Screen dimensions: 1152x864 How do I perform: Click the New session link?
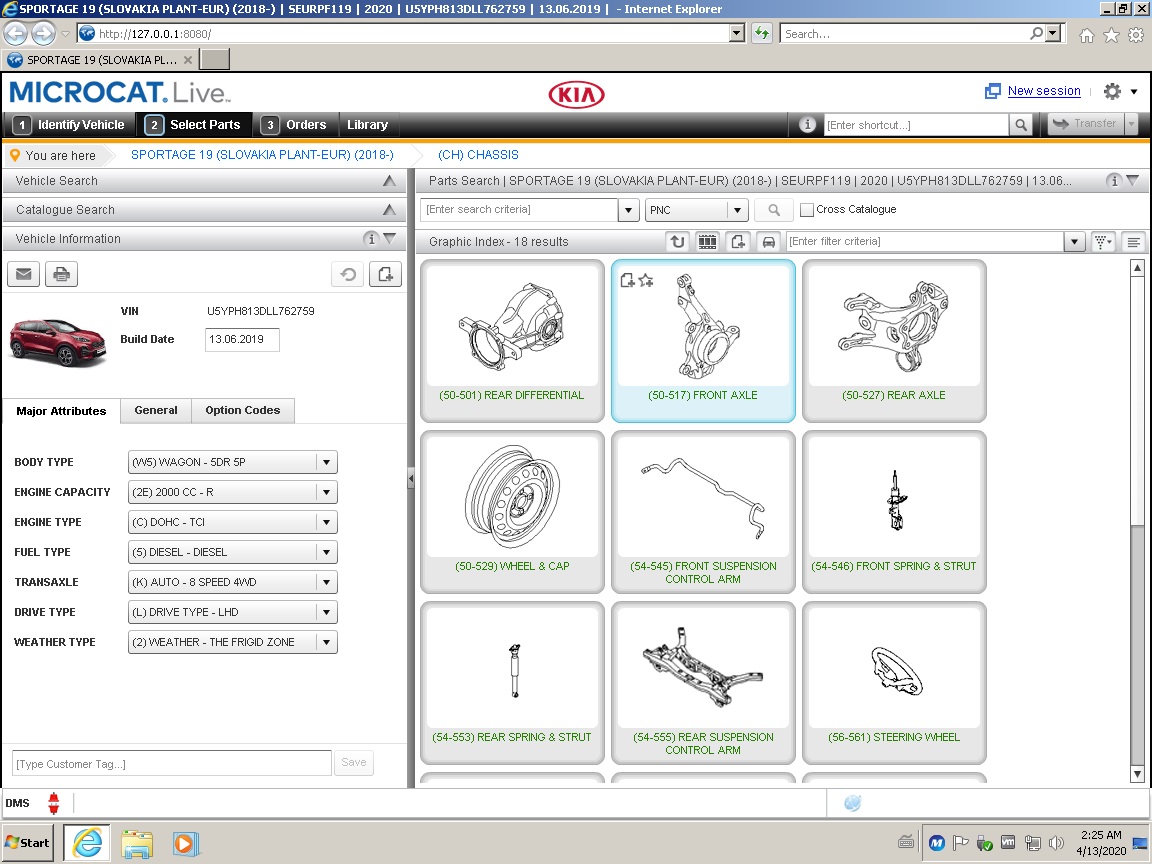pyautogui.click(x=1043, y=91)
